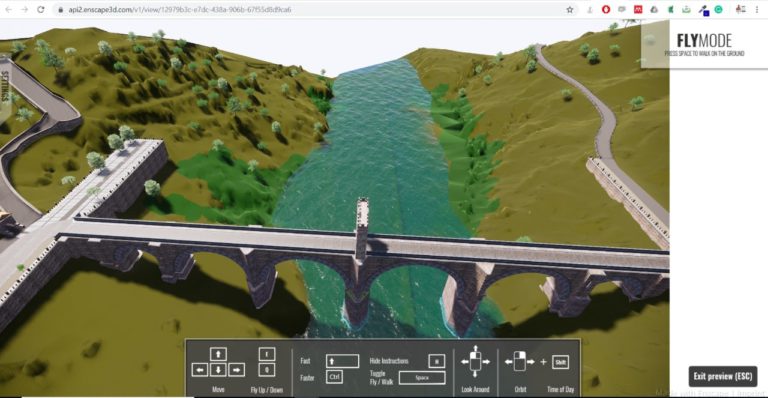Screen dimensions: 768x398
Task: Open the eyedropper color picker extension
Action: point(703,10)
